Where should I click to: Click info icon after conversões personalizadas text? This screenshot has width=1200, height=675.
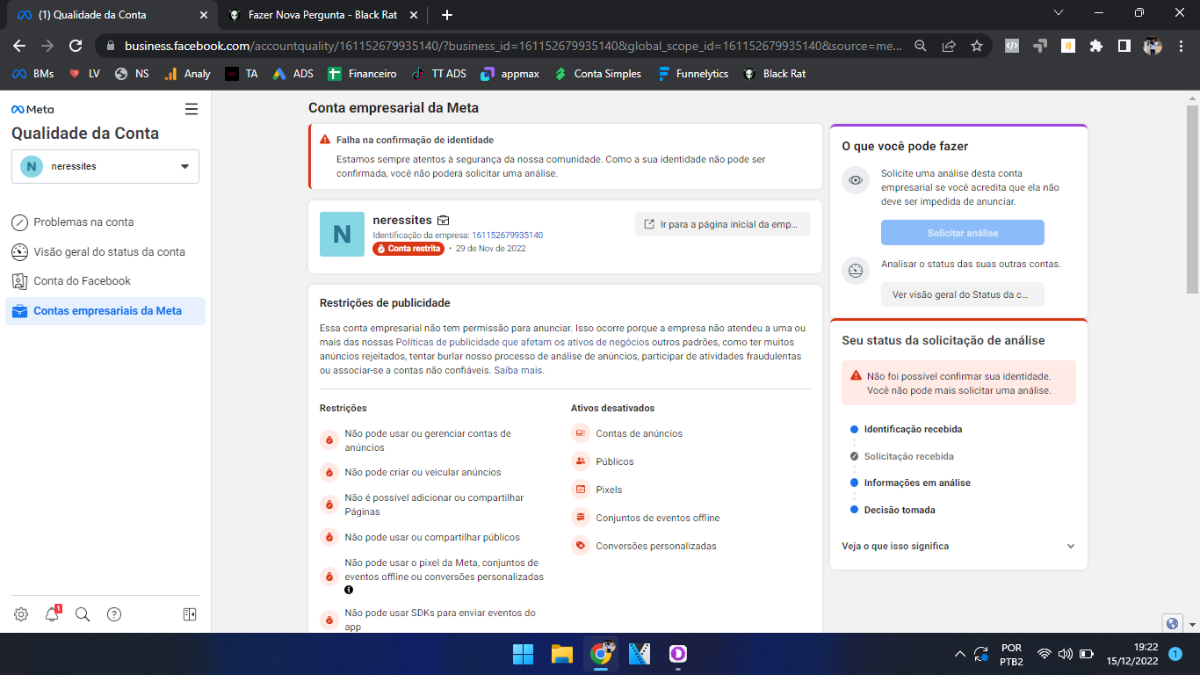click(x=349, y=590)
